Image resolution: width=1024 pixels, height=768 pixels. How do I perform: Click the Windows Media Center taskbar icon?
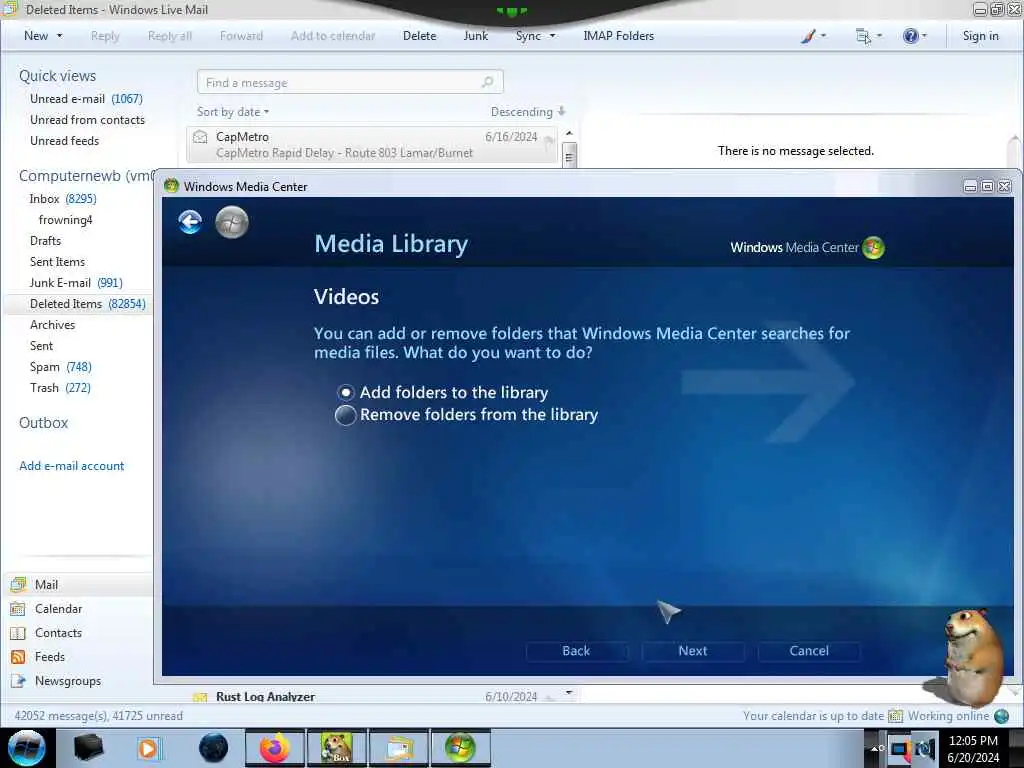pos(460,748)
